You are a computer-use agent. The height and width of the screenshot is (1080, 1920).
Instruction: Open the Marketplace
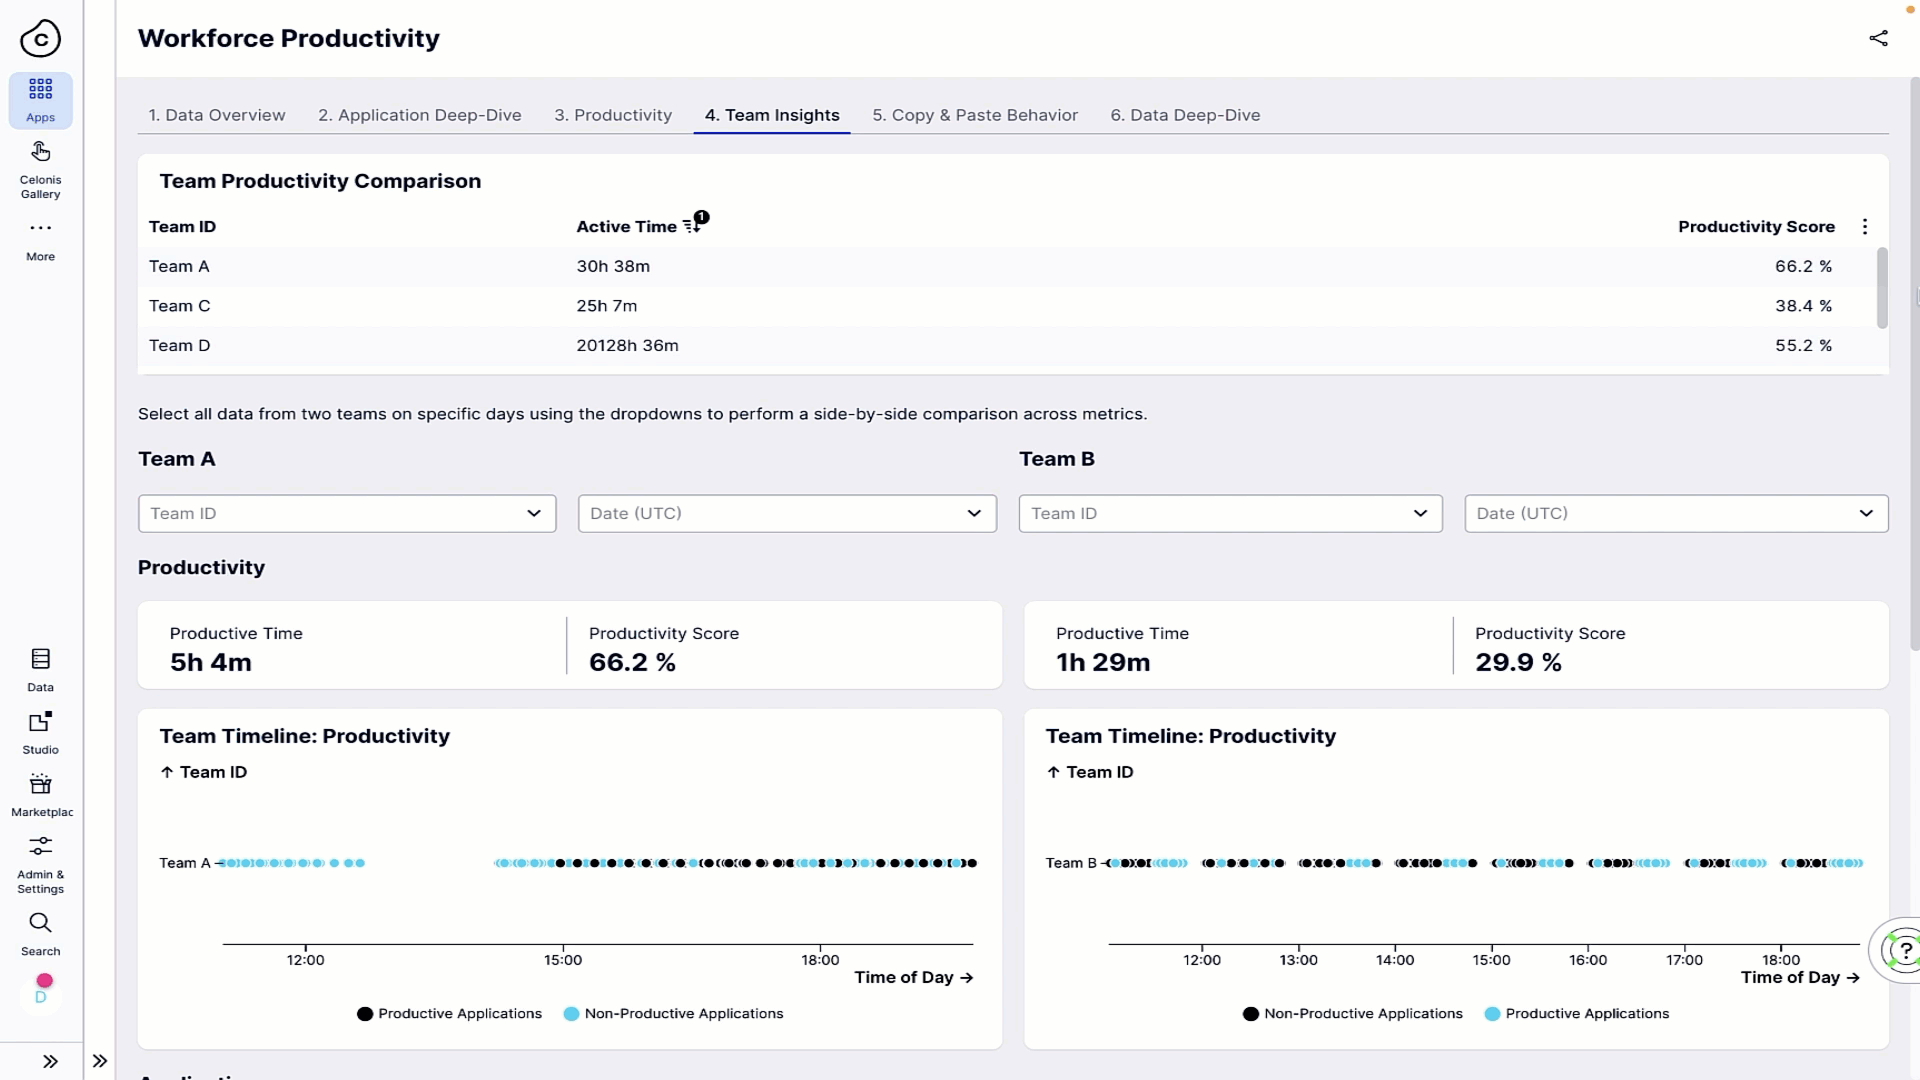pos(40,793)
